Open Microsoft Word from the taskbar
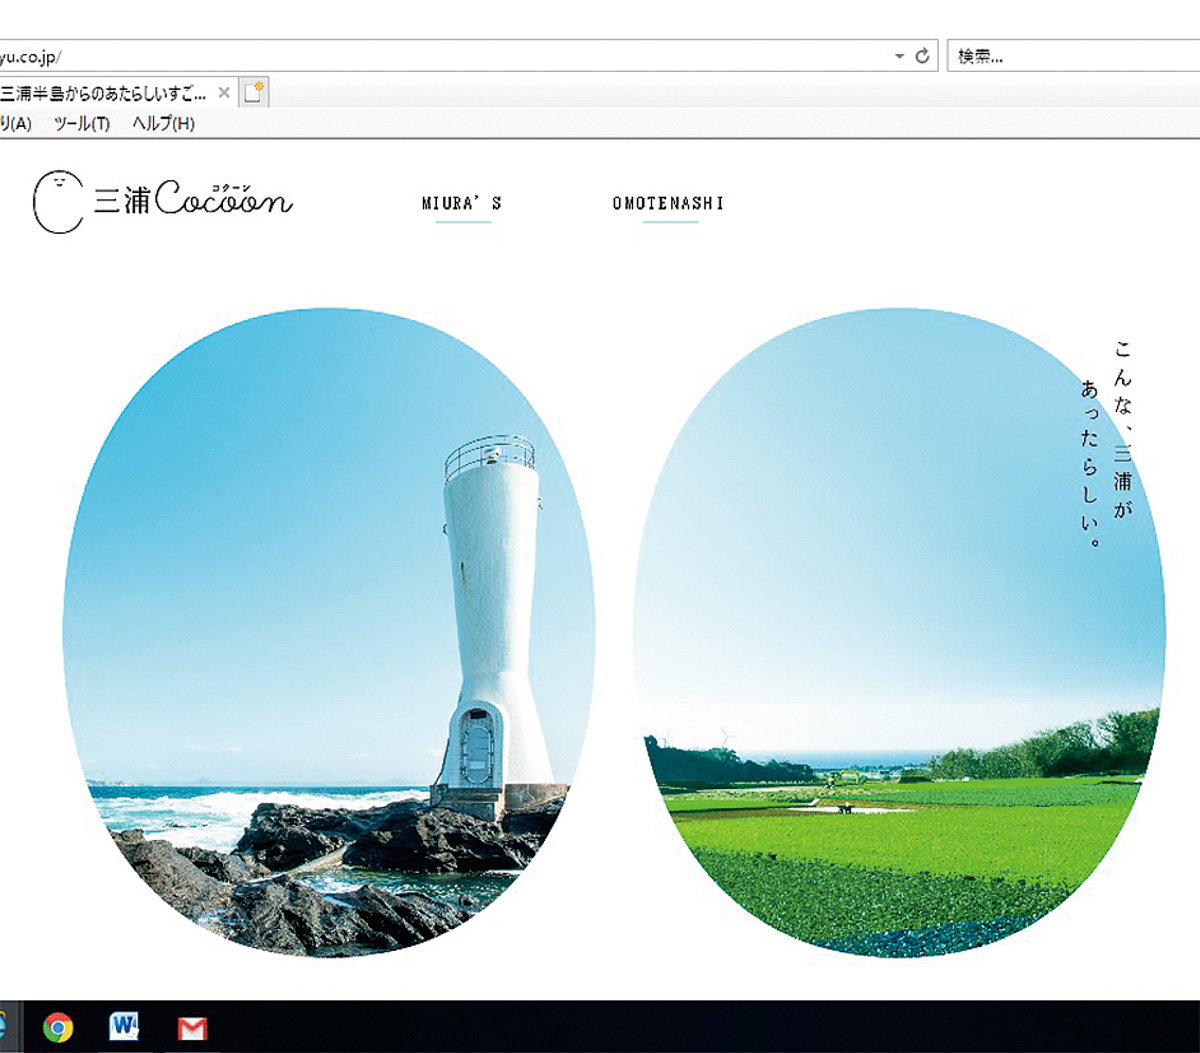 point(124,1027)
